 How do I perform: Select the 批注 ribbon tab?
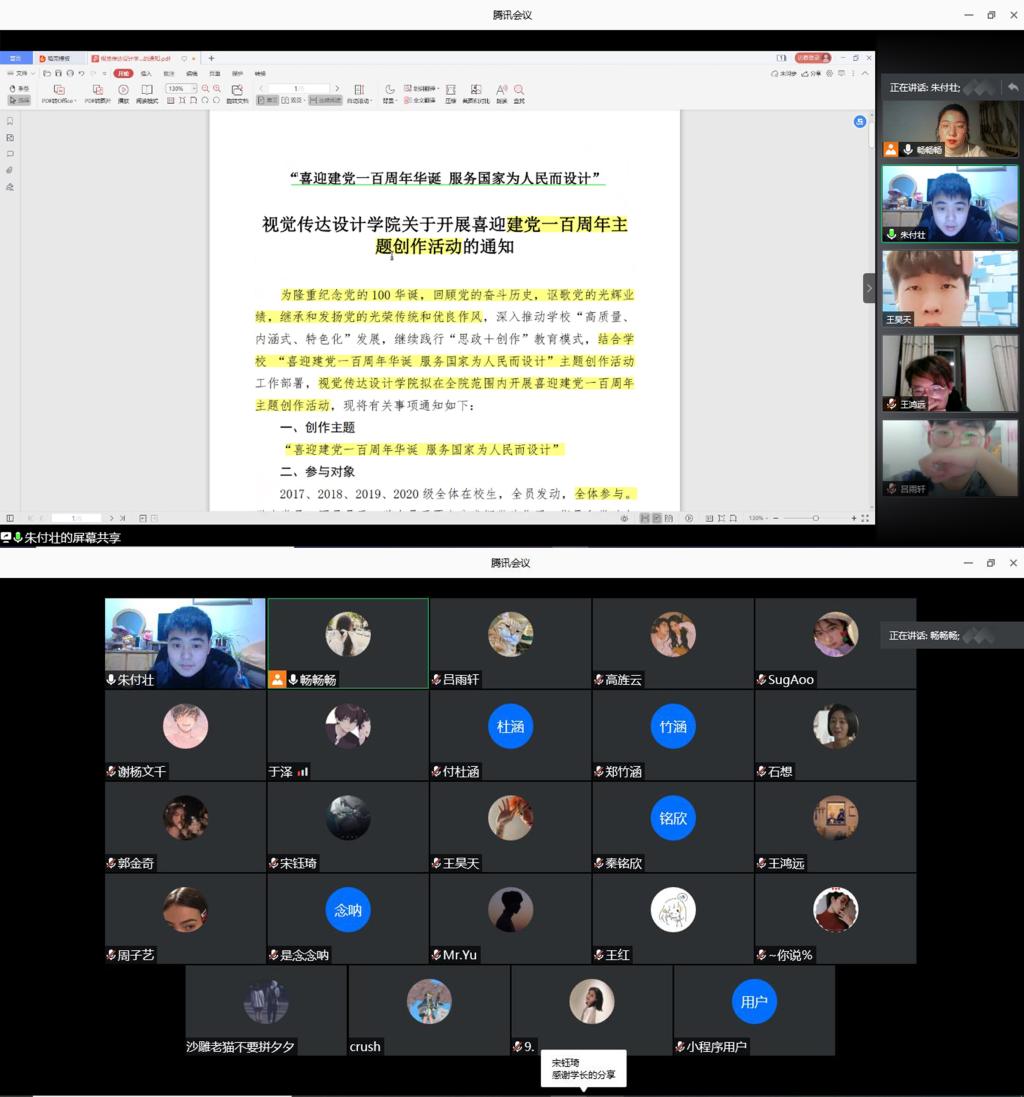169,73
